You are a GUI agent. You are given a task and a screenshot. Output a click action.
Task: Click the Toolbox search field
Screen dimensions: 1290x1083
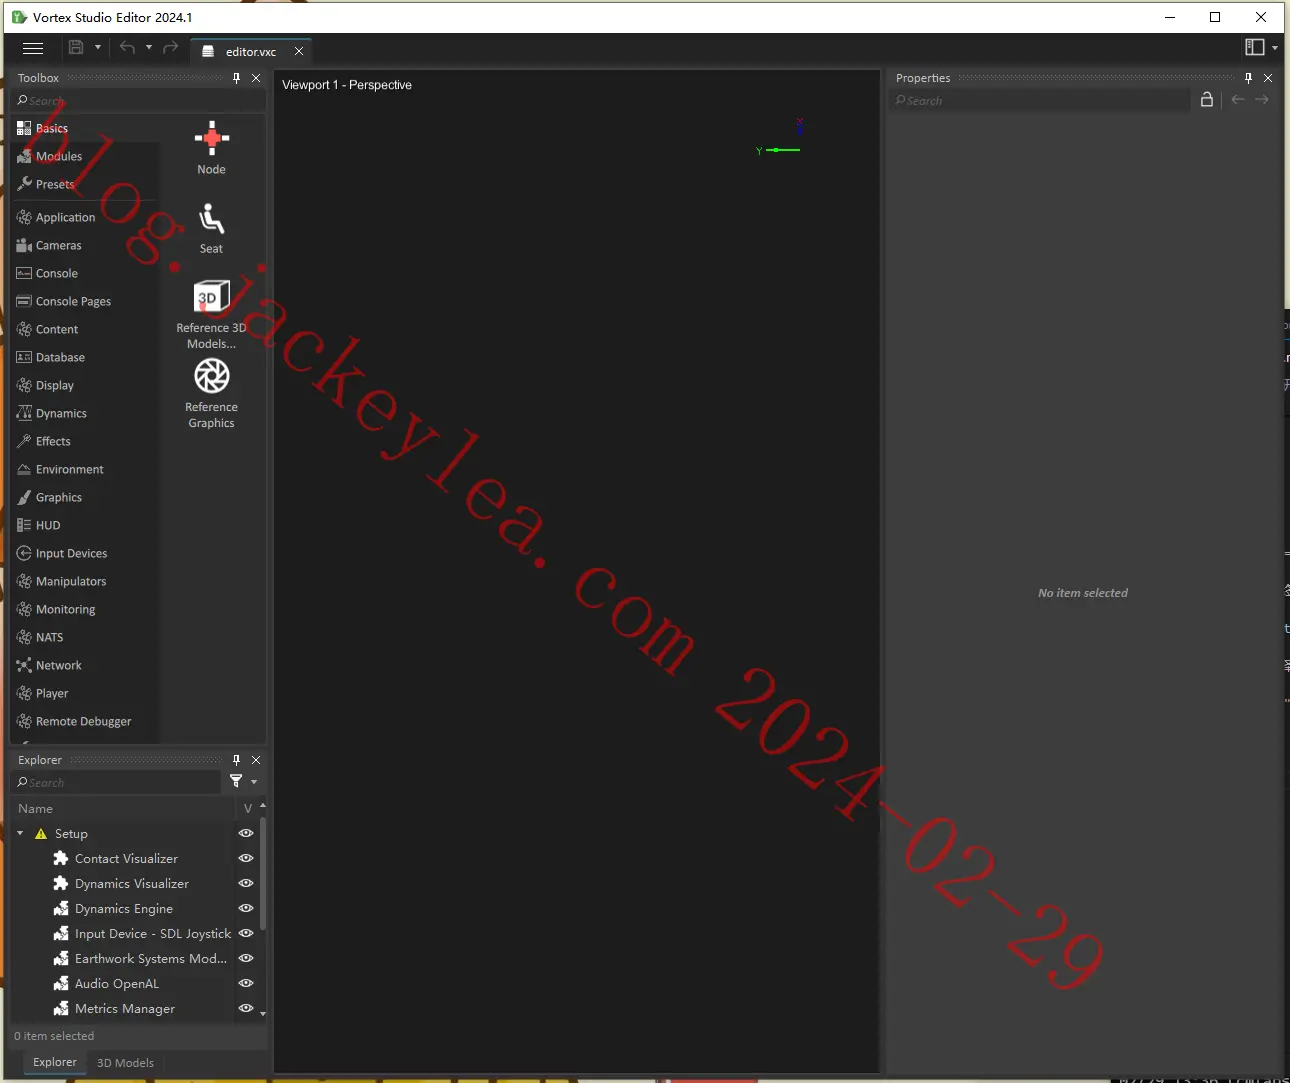pyautogui.click(x=138, y=101)
